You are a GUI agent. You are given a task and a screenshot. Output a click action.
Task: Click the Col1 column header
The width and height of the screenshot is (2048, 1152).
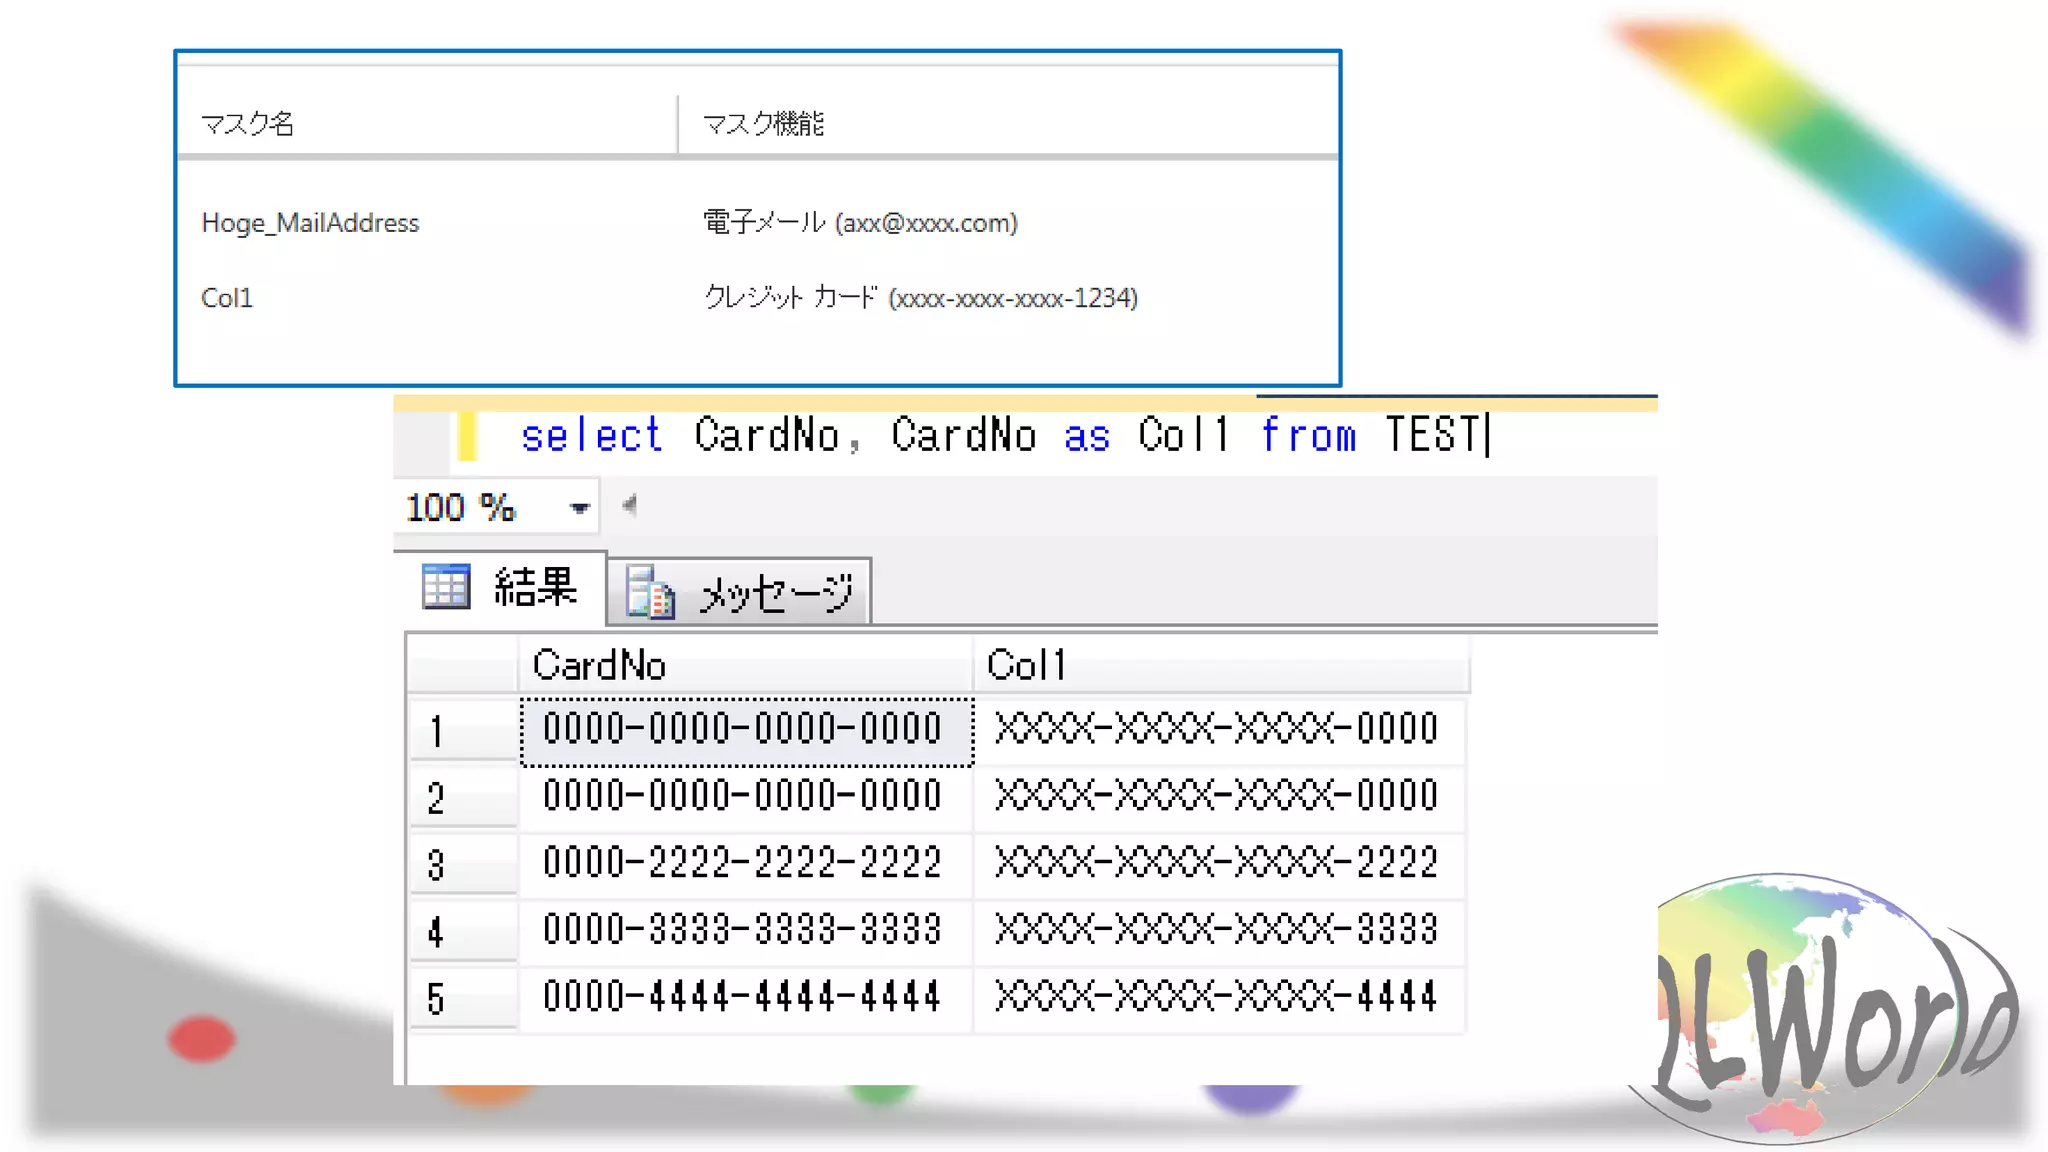pos(1220,665)
